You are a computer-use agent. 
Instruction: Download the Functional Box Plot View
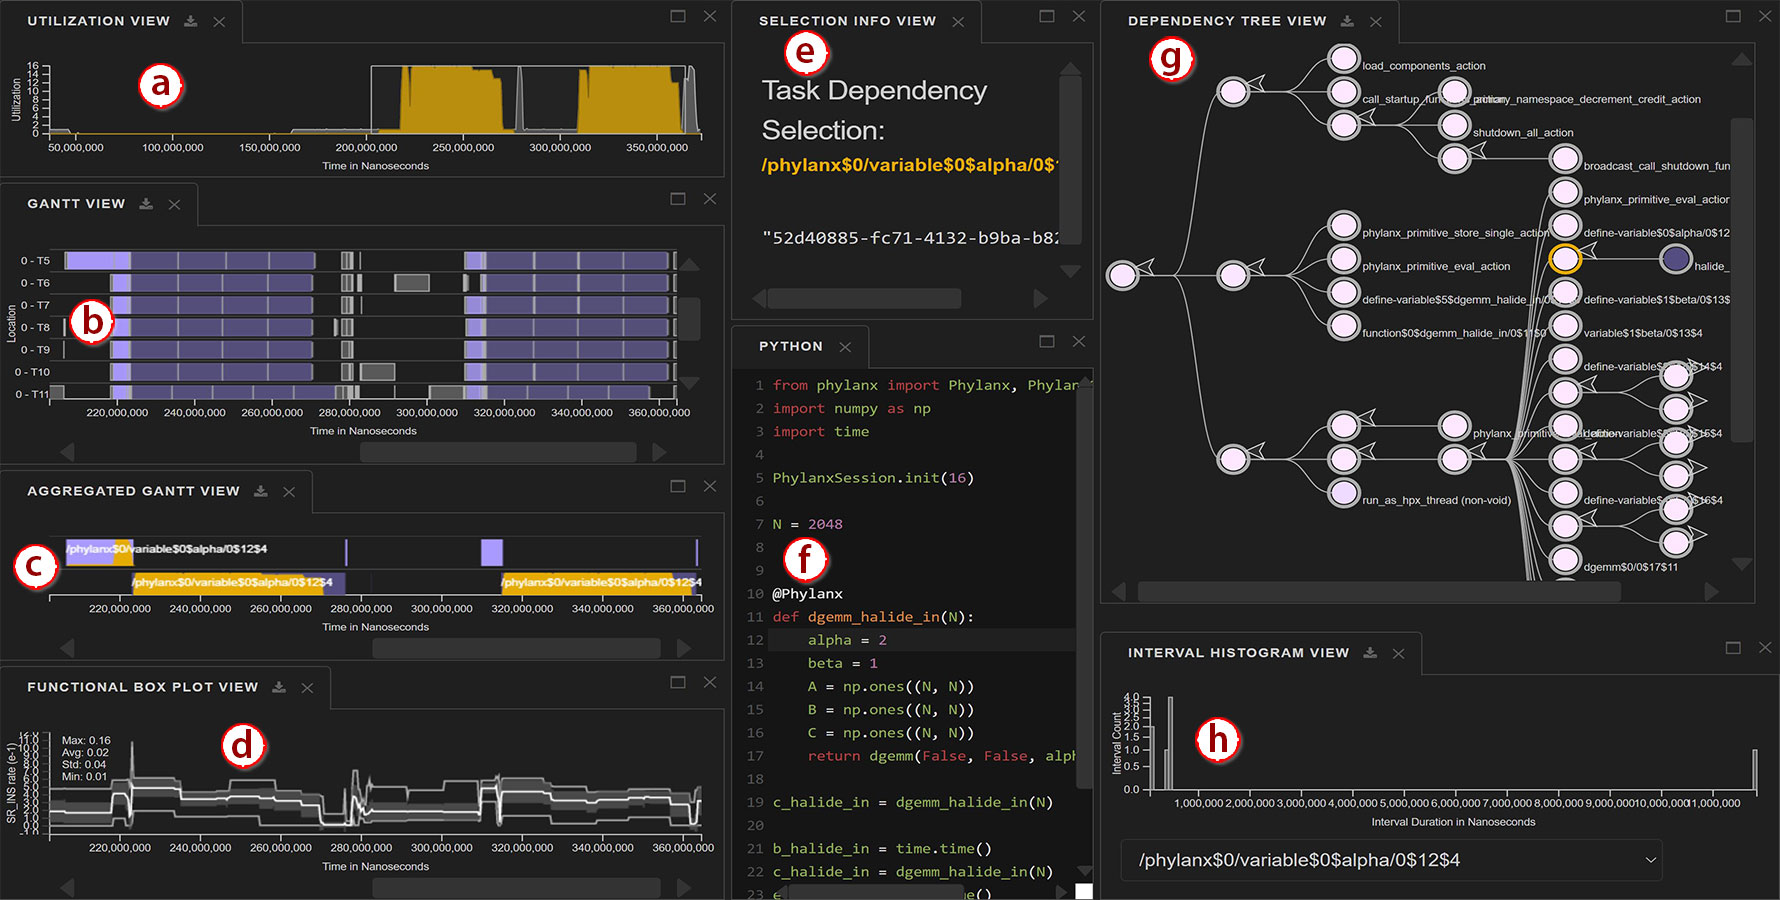click(x=279, y=687)
